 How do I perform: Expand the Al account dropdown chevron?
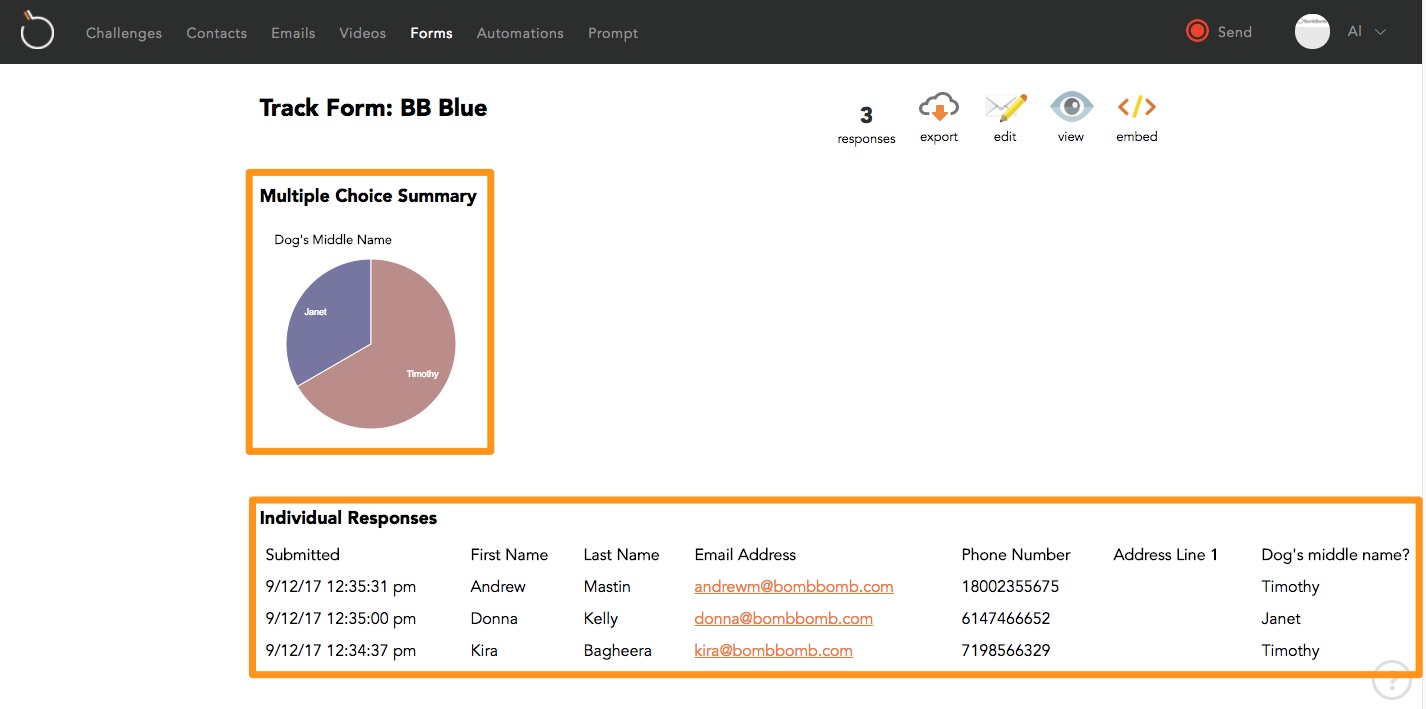1380,32
